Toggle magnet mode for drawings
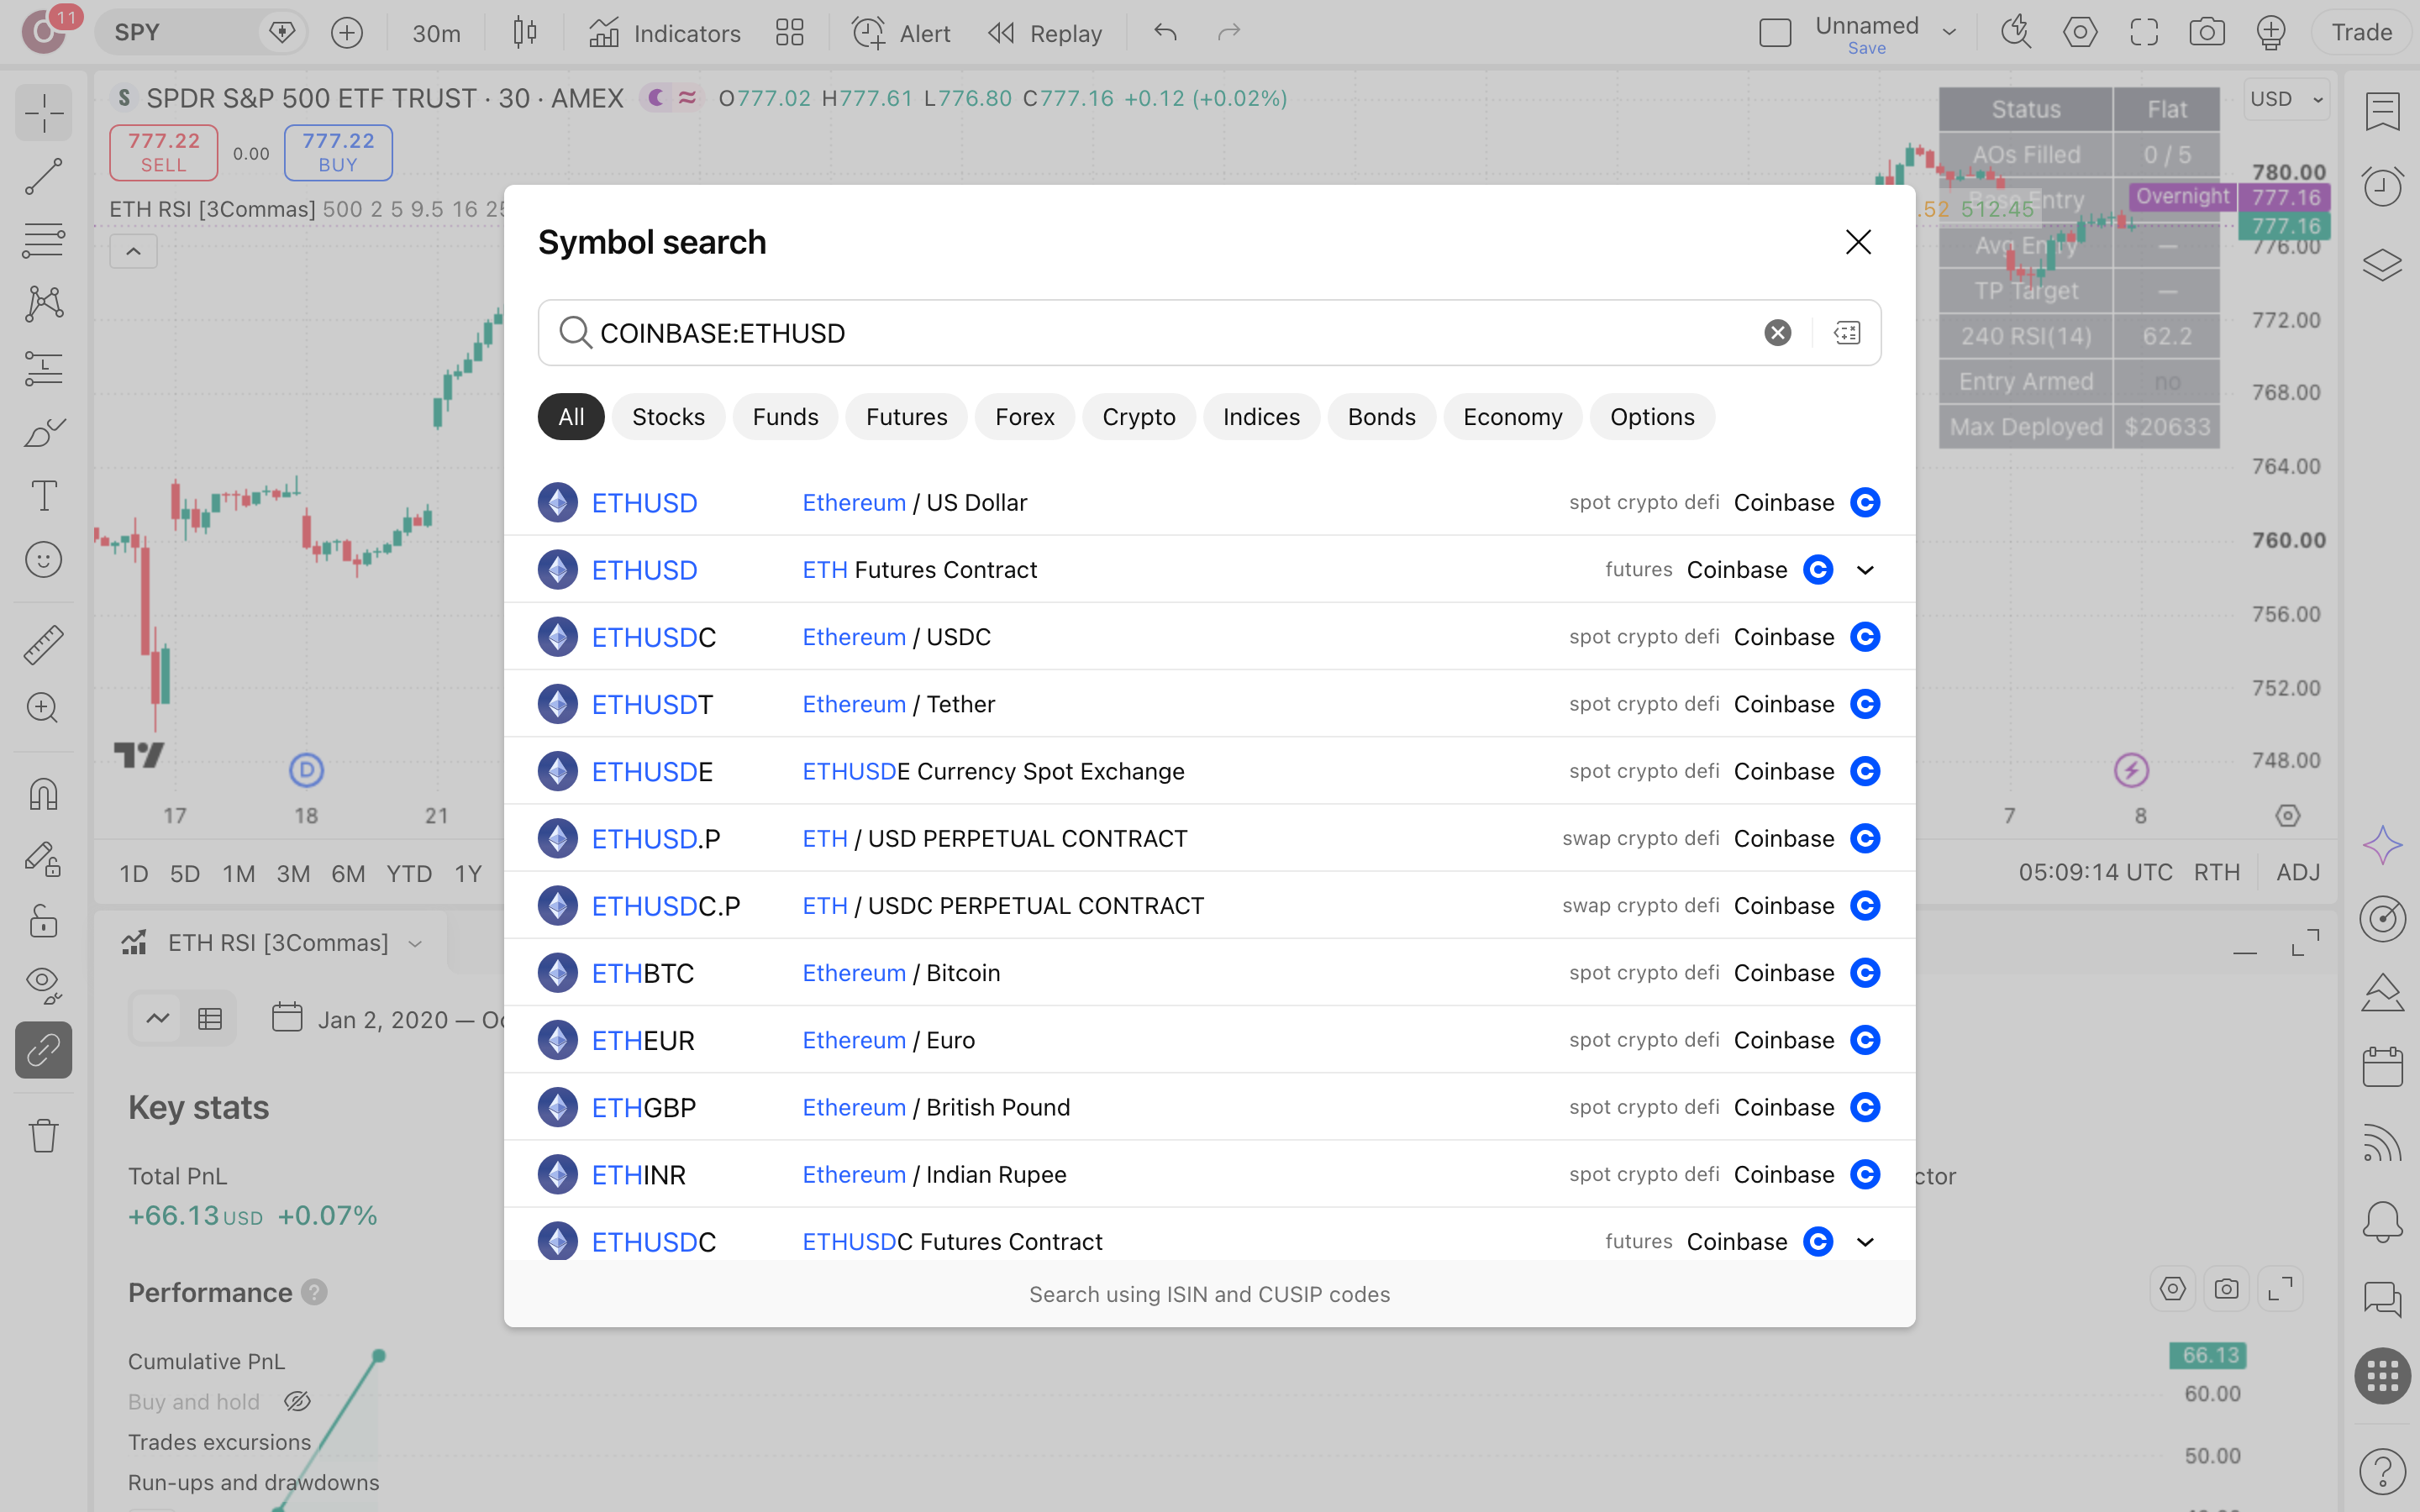2420x1512 pixels. pos(44,795)
